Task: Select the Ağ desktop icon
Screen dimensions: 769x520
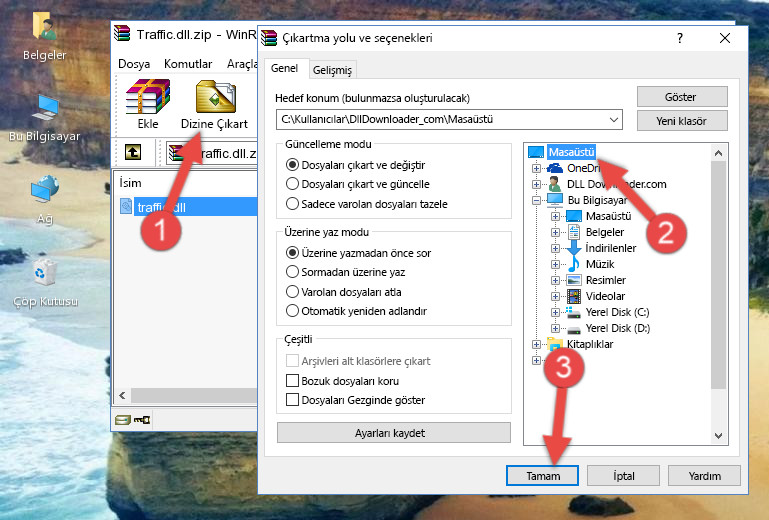Action: [x=45, y=199]
